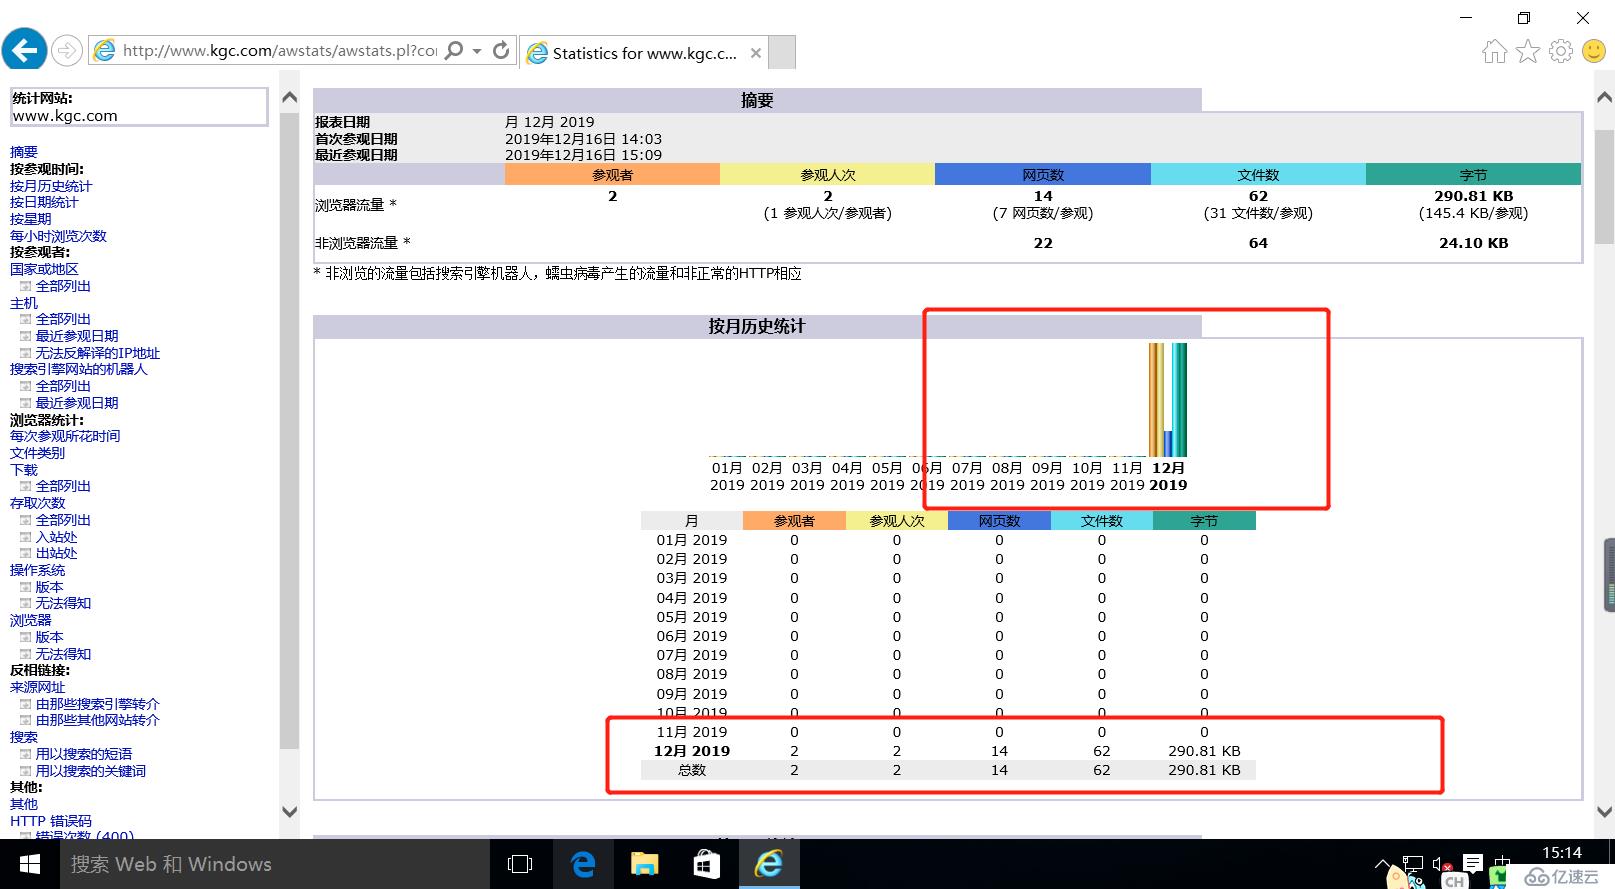Open a new tab with the blank tab button
Viewport: 1615px width, 889px height.
pyautogui.click(x=782, y=53)
